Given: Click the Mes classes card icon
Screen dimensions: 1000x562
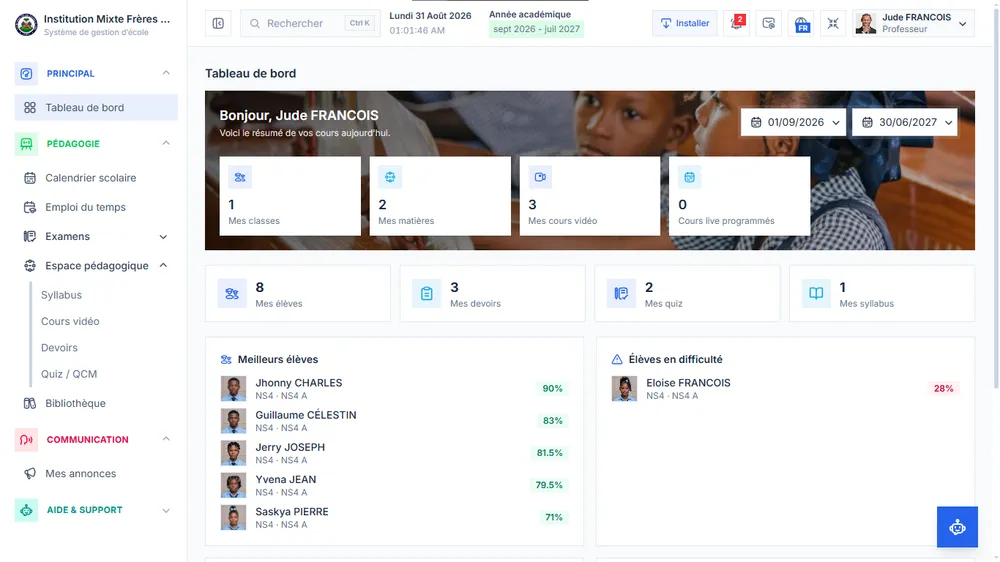Looking at the screenshot, I should pyautogui.click(x=240, y=177).
